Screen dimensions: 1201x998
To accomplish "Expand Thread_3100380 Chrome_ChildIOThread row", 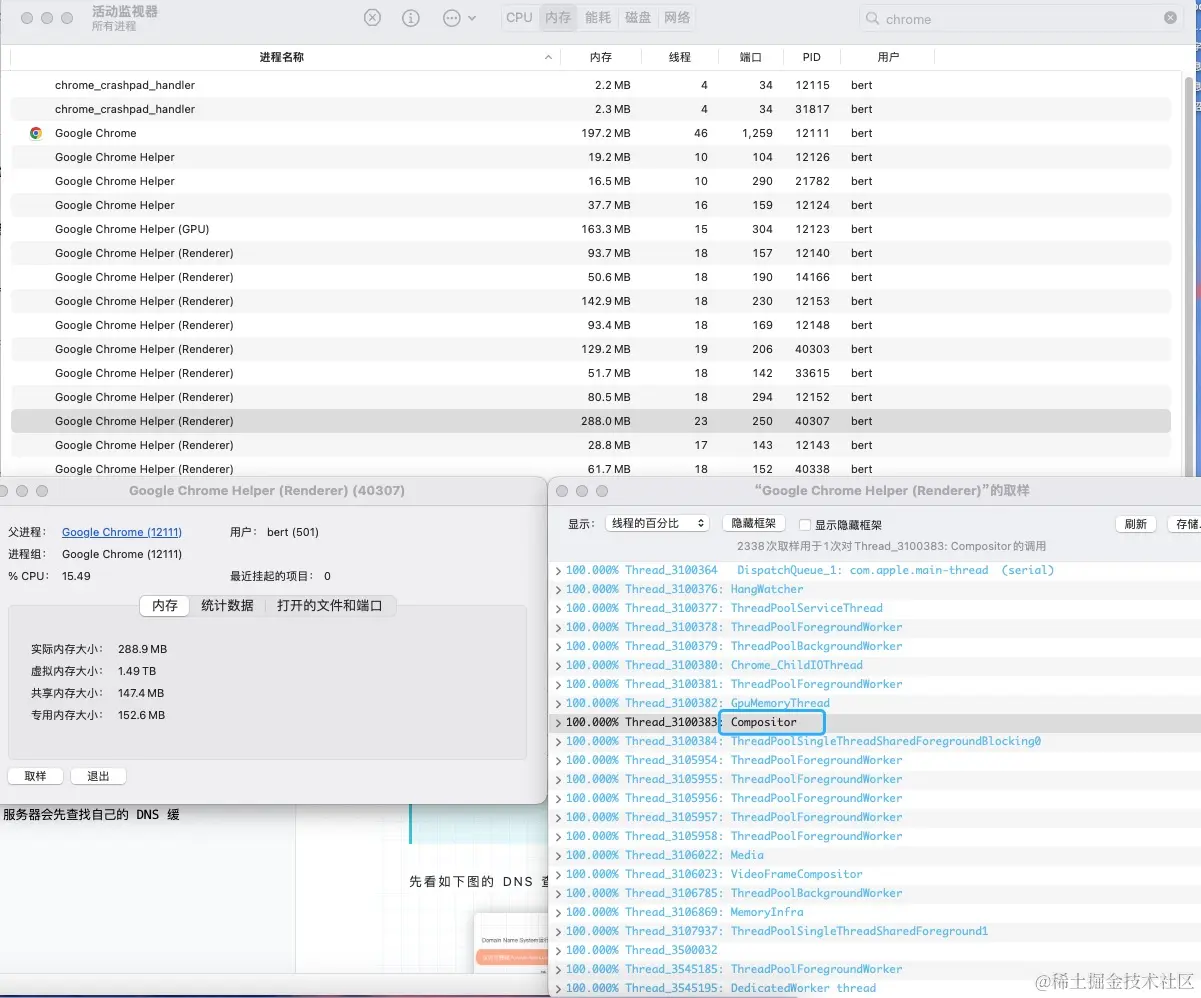I will (x=559, y=665).
